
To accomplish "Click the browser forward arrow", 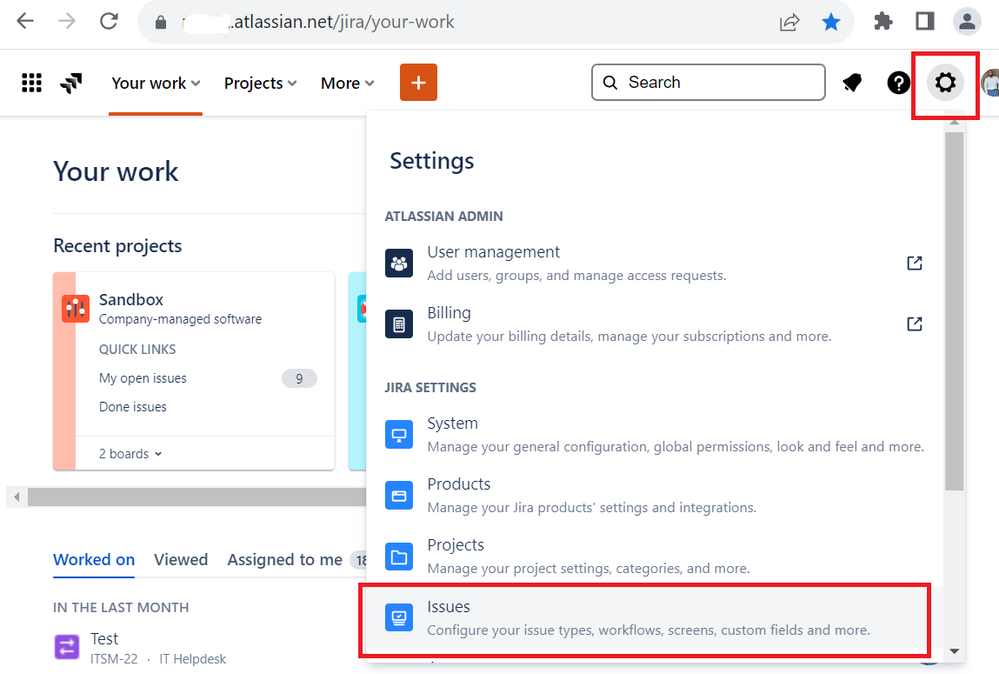I will (66, 21).
